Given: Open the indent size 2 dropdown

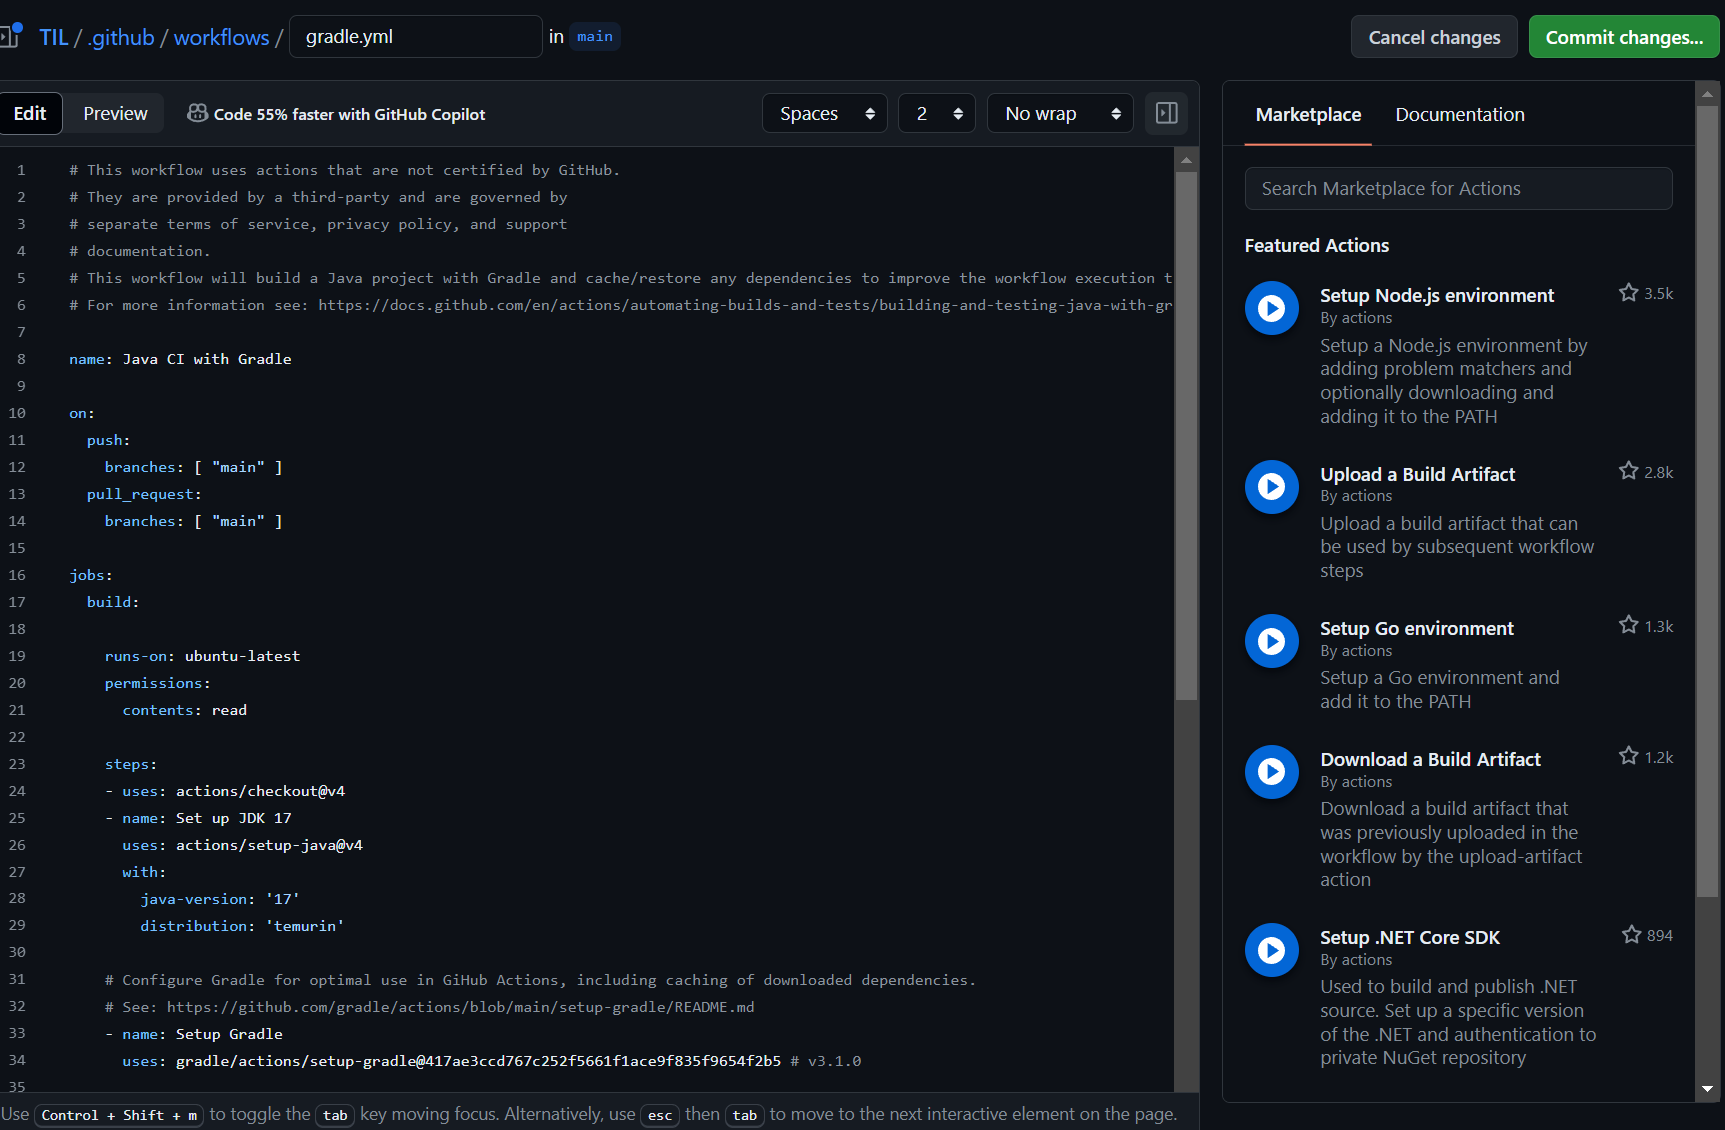Looking at the screenshot, I should 936,113.
